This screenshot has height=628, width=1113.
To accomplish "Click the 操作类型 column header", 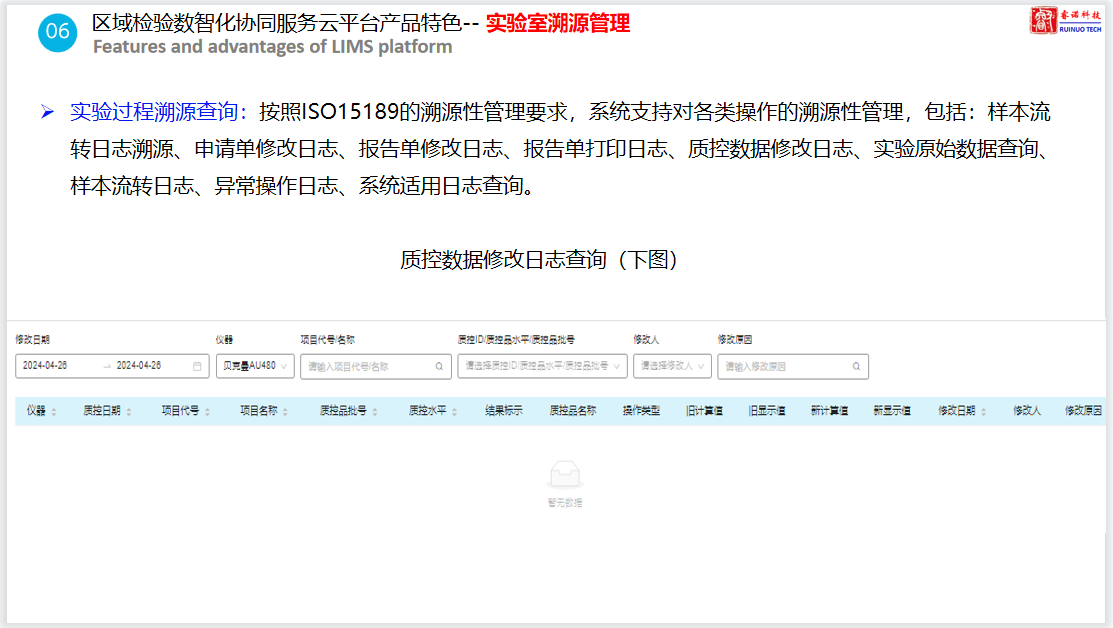I will point(641,411).
